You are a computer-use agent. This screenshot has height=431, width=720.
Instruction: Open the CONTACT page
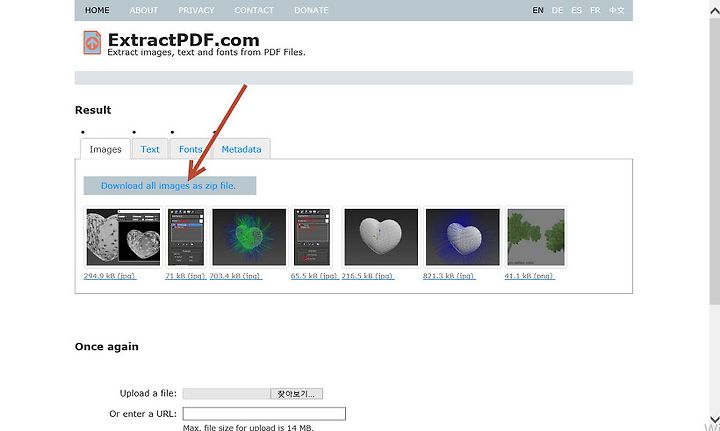pyautogui.click(x=254, y=10)
